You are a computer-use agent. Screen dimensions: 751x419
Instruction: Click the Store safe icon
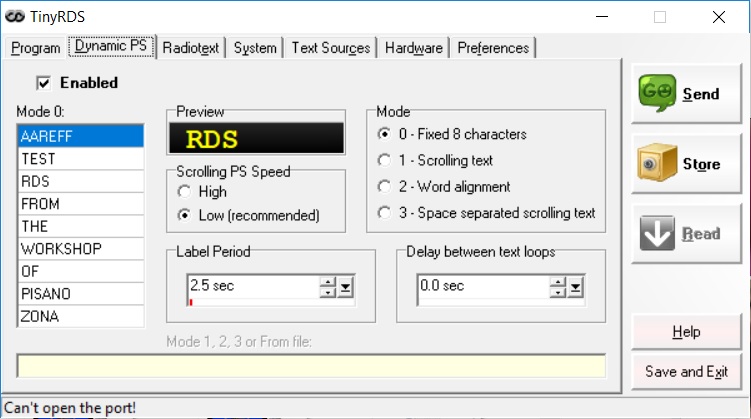pyautogui.click(x=657, y=163)
